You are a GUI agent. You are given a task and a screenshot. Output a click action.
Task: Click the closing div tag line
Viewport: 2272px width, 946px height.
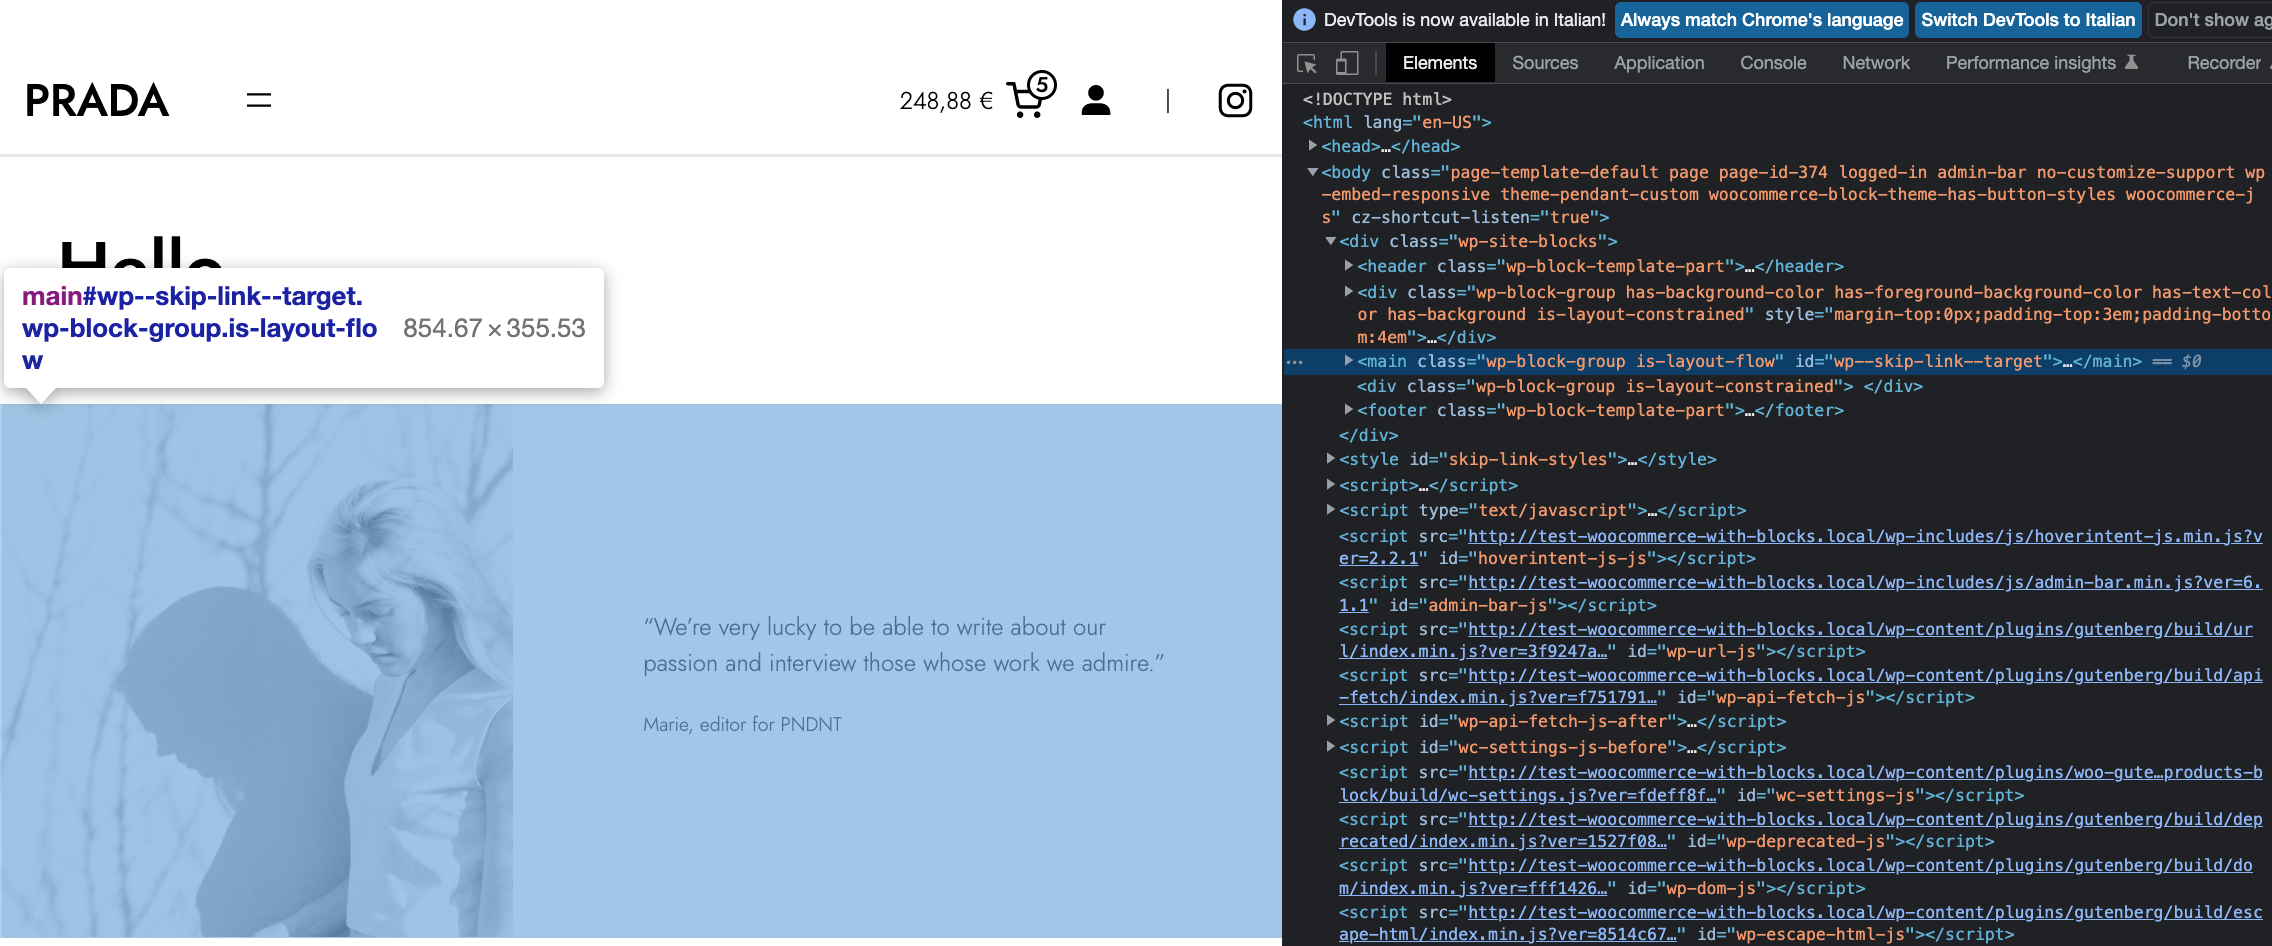point(1368,435)
